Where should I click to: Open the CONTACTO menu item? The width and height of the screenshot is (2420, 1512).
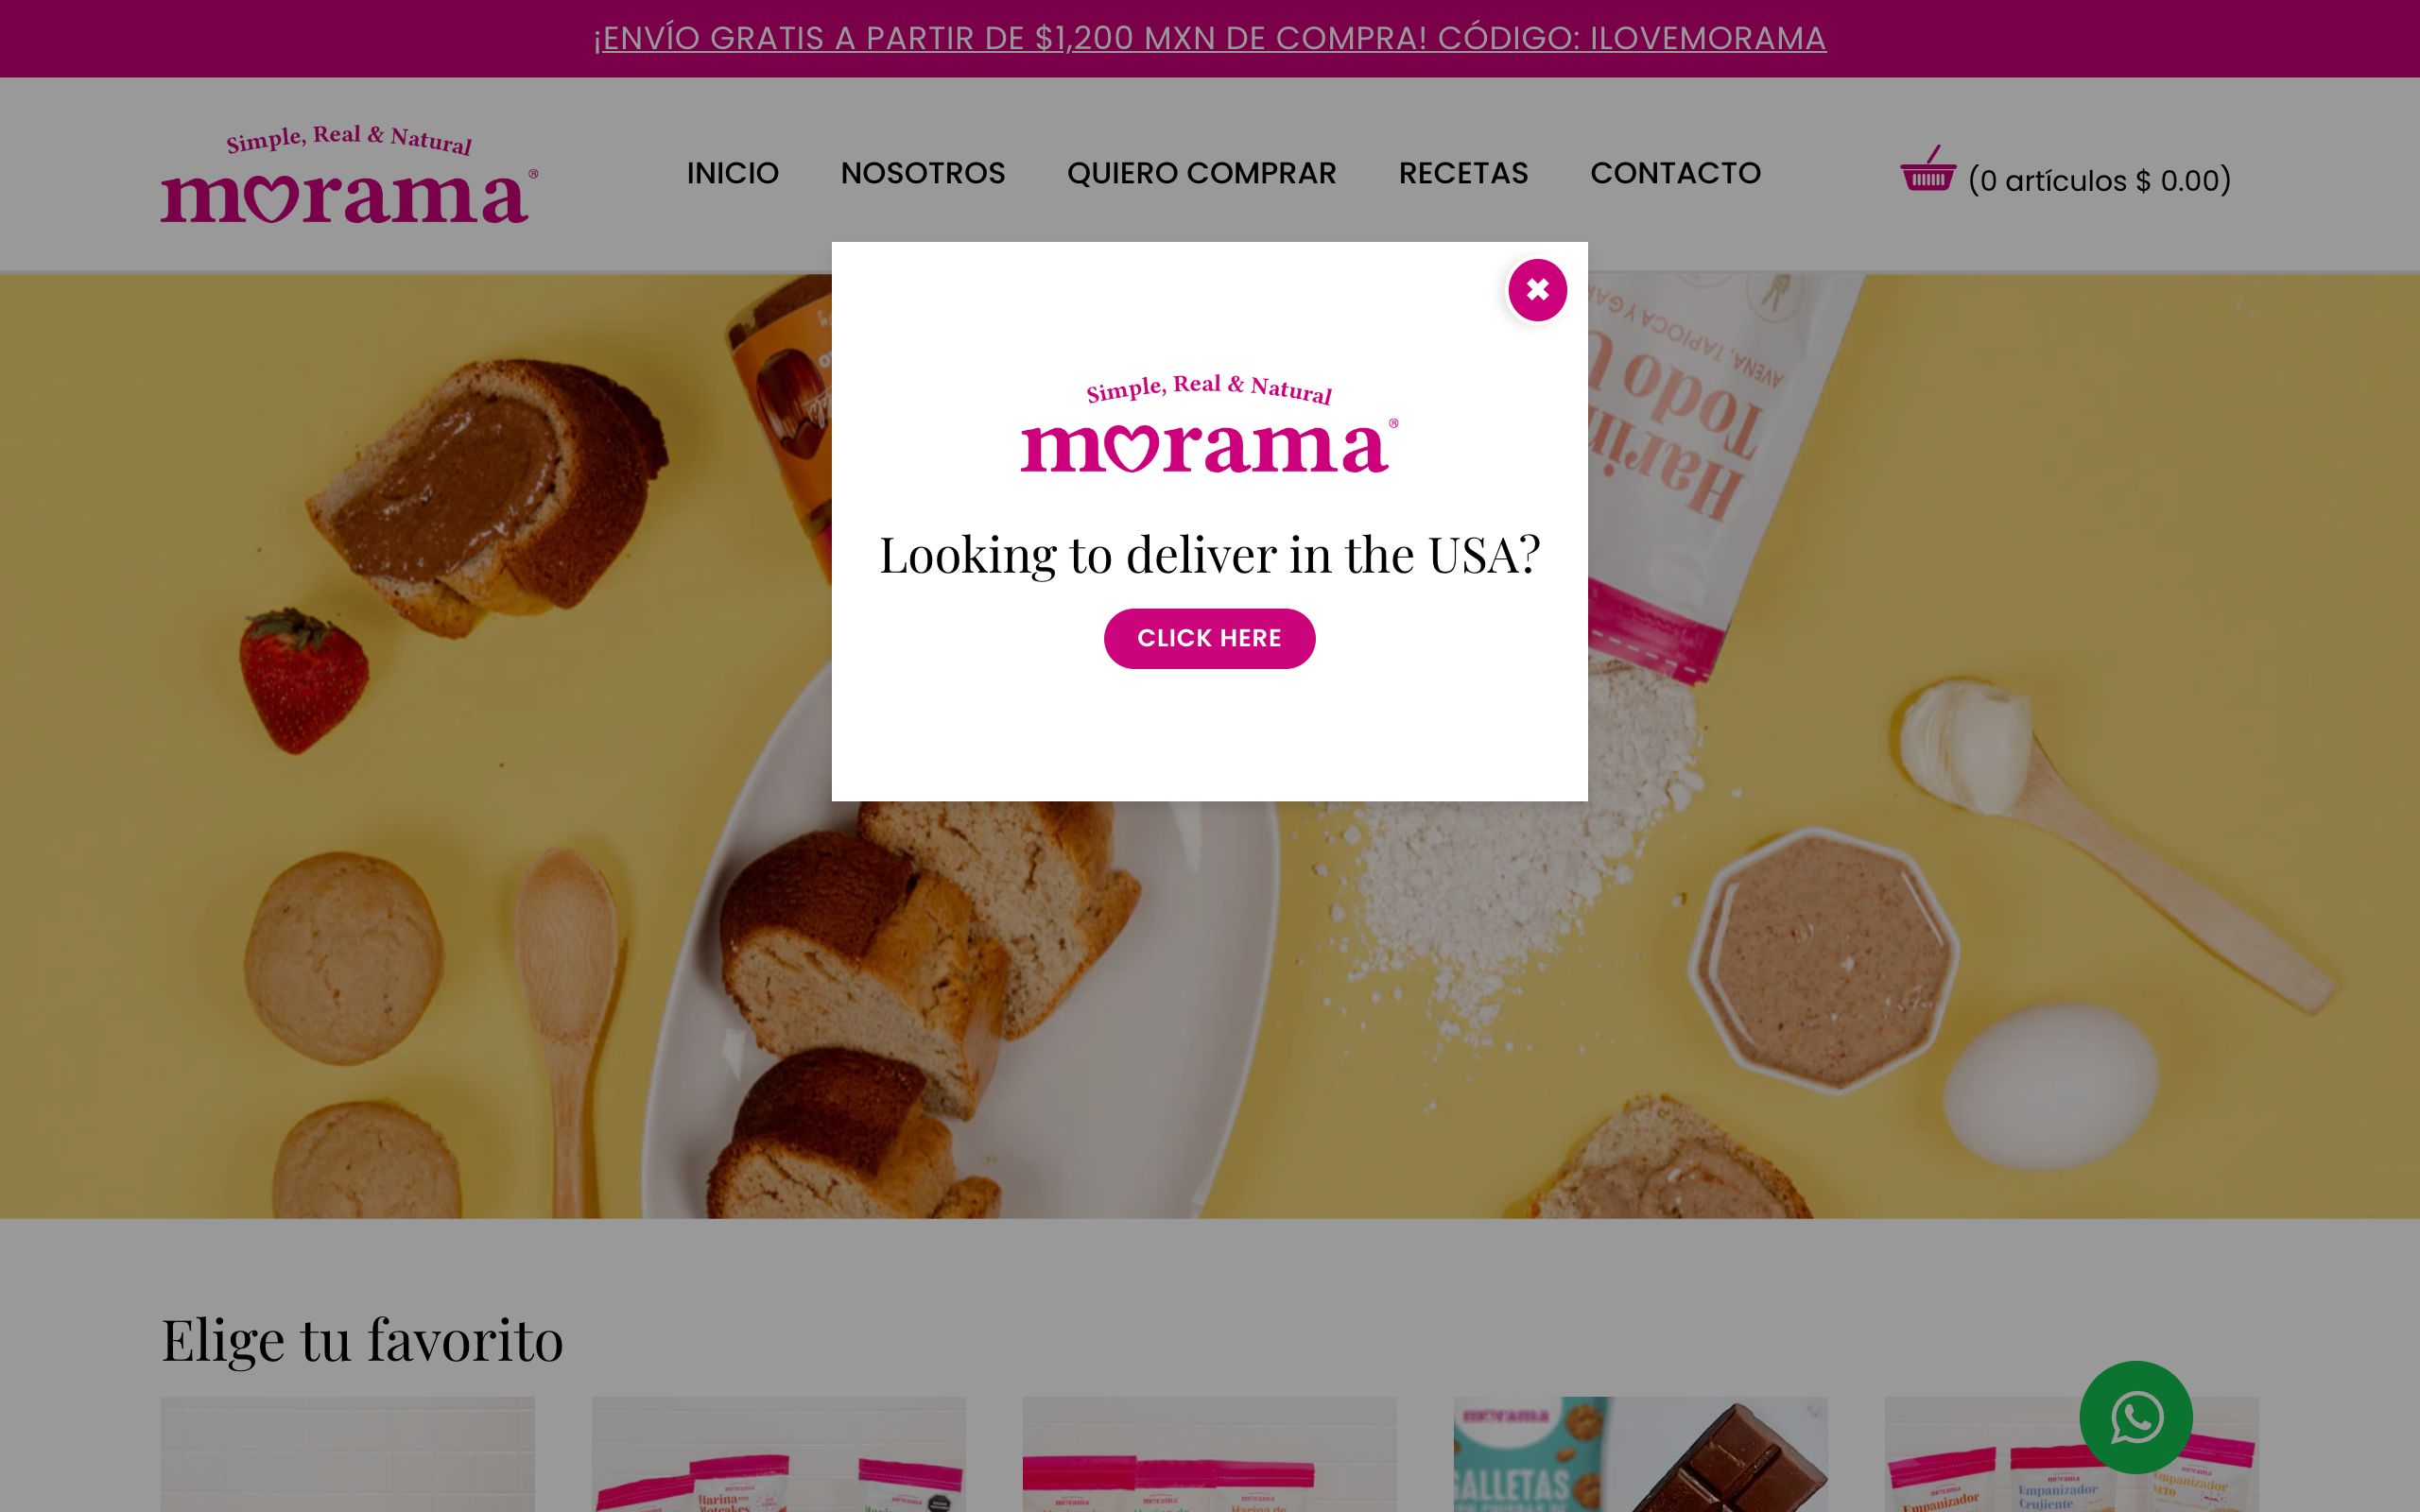pos(1675,173)
